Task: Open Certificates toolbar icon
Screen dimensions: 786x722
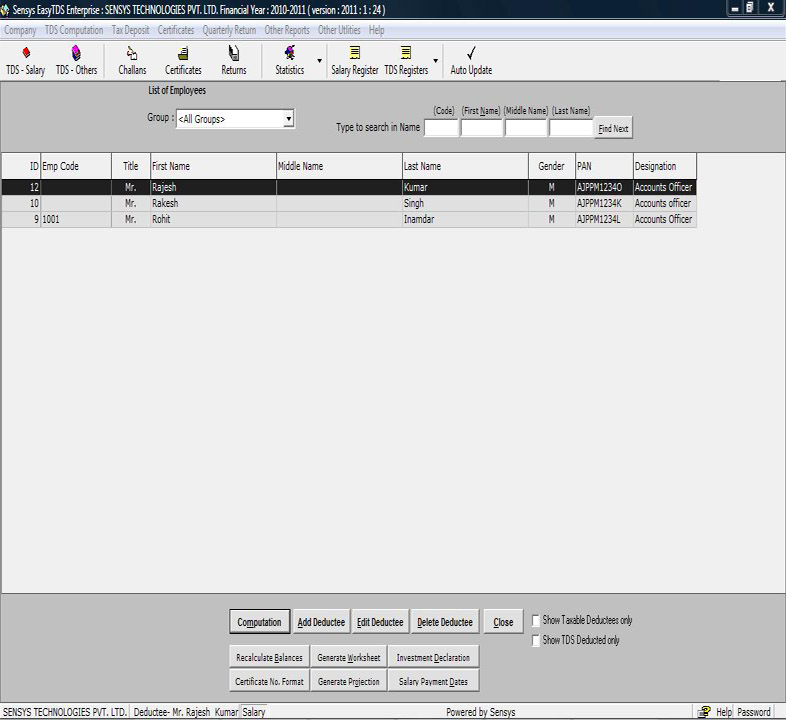Action: tap(183, 61)
